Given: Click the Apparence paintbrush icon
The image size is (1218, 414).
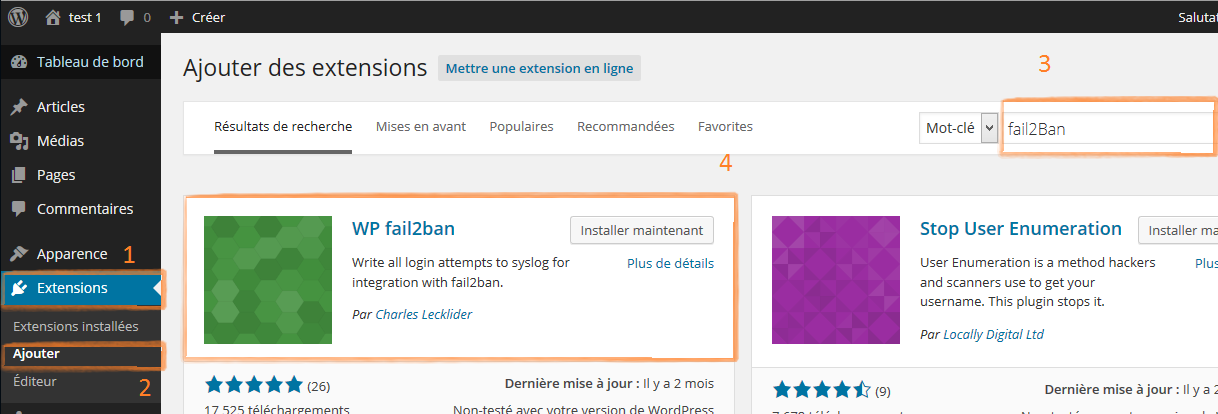Looking at the screenshot, I should click(x=19, y=253).
